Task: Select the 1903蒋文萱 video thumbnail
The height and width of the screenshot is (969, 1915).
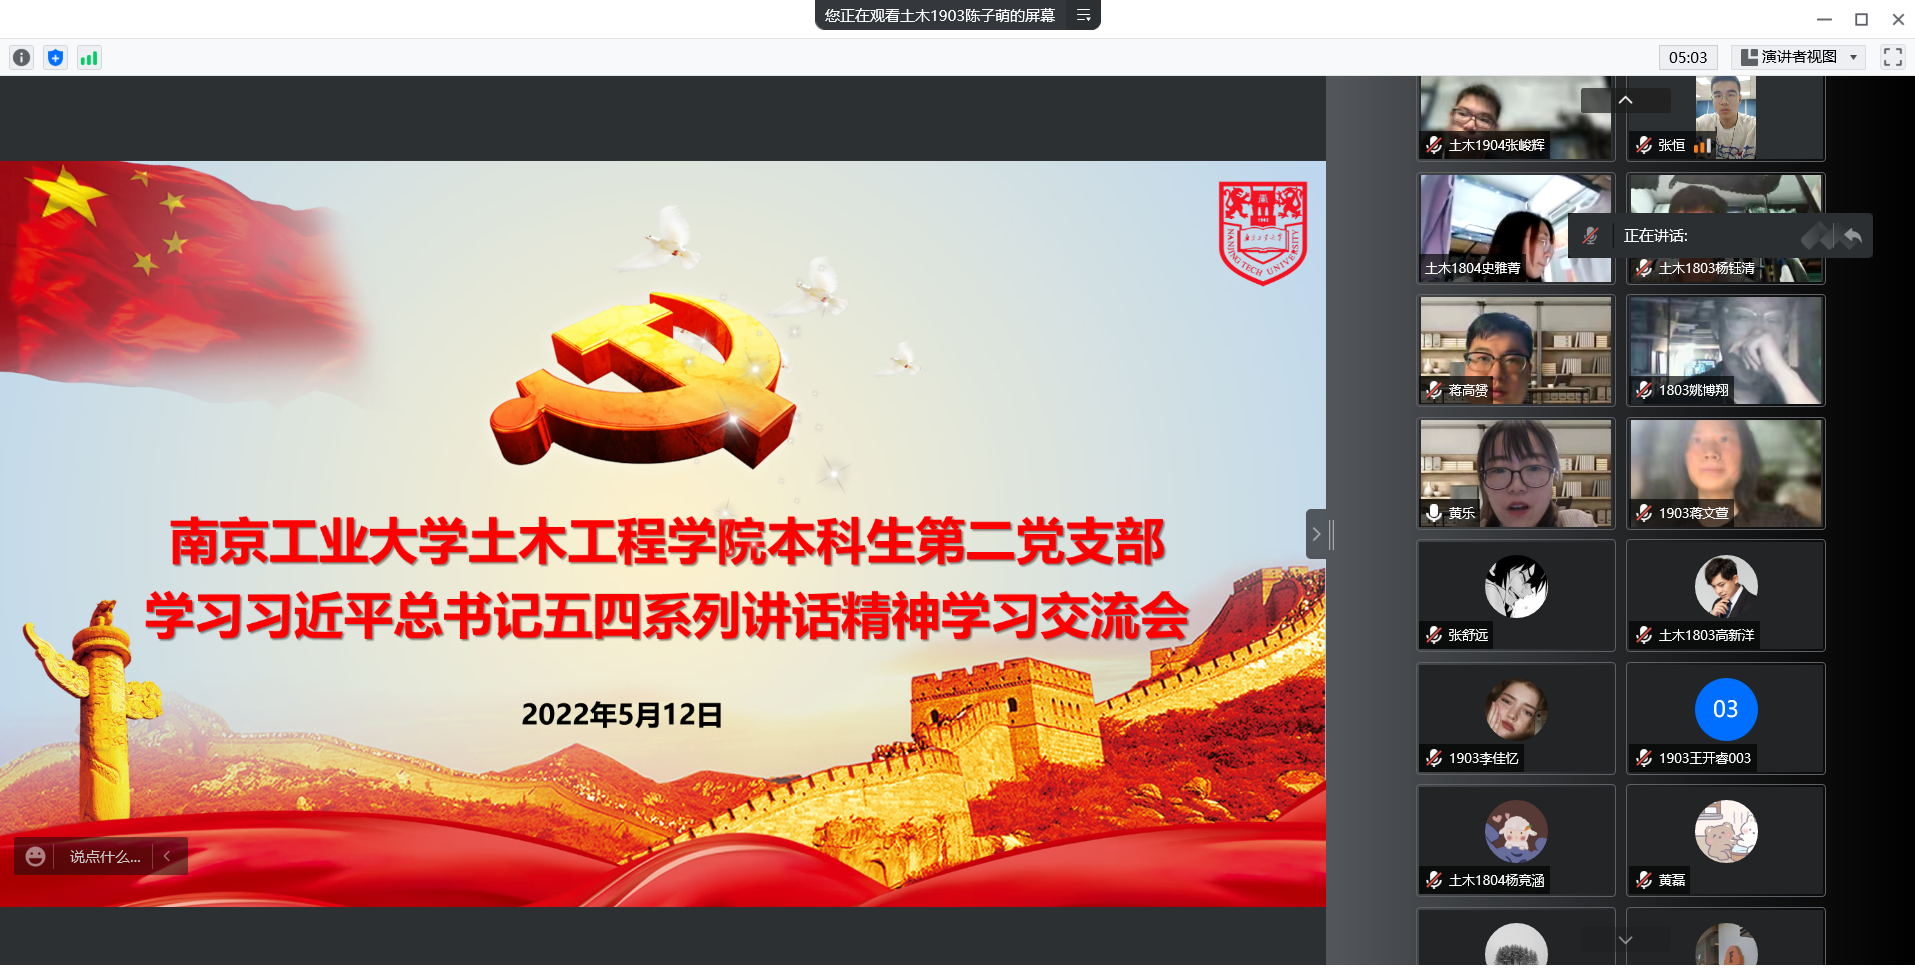Action: tap(1725, 470)
